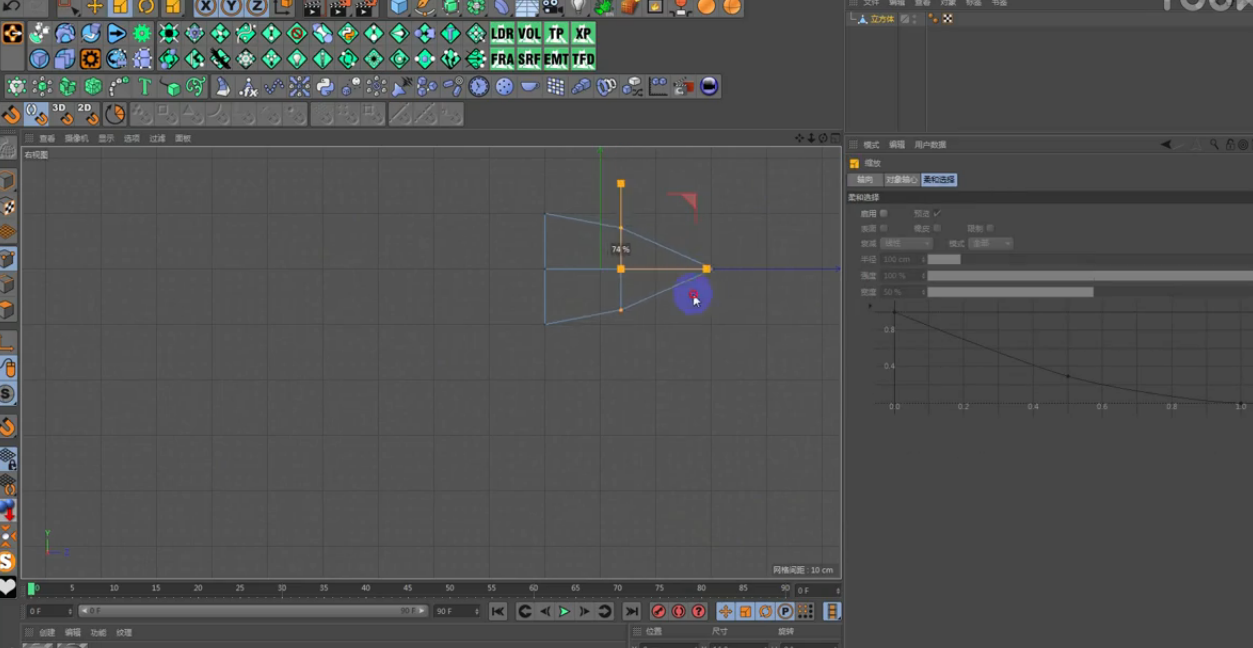1253x648 pixels.
Task: Open the 摄像机 camera viewport menu
Action: (76, 138)
